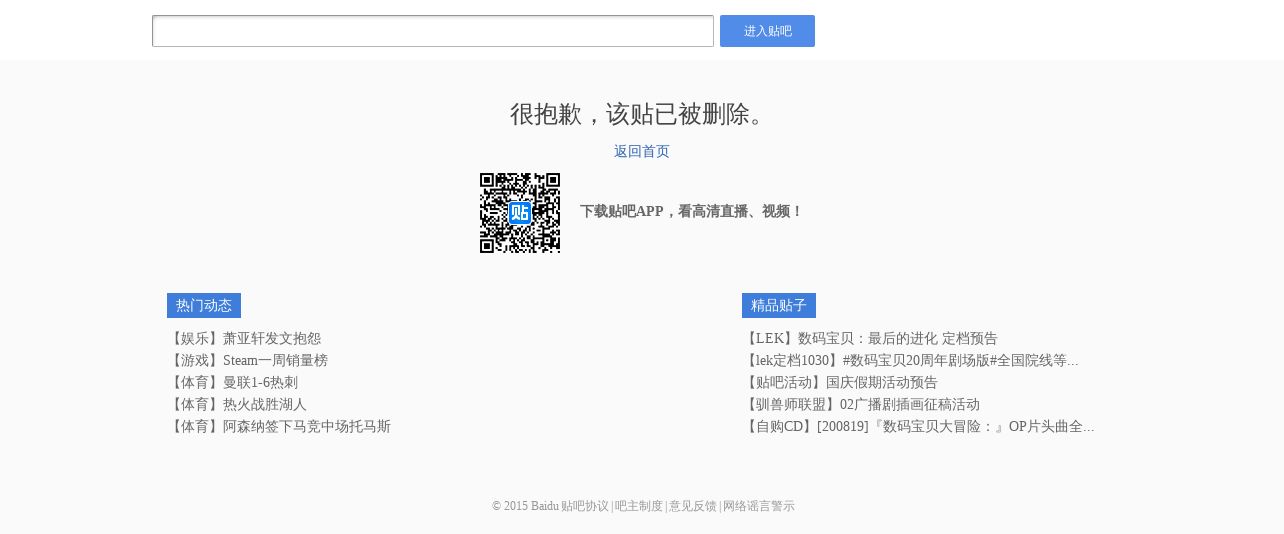Open 【体育】阿森纳签下马竞中场托马斯 post
The width and height of the screenshot is (1284, 534).
279,426
